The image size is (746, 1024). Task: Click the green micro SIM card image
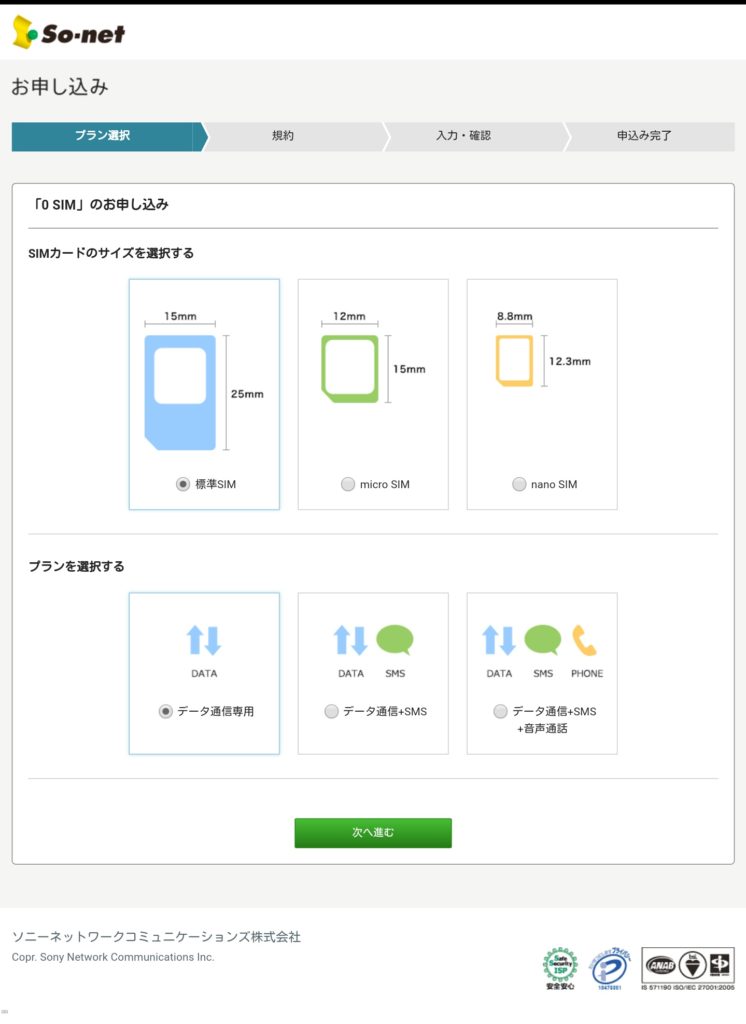pyautogui.click(x=349, y=368)
